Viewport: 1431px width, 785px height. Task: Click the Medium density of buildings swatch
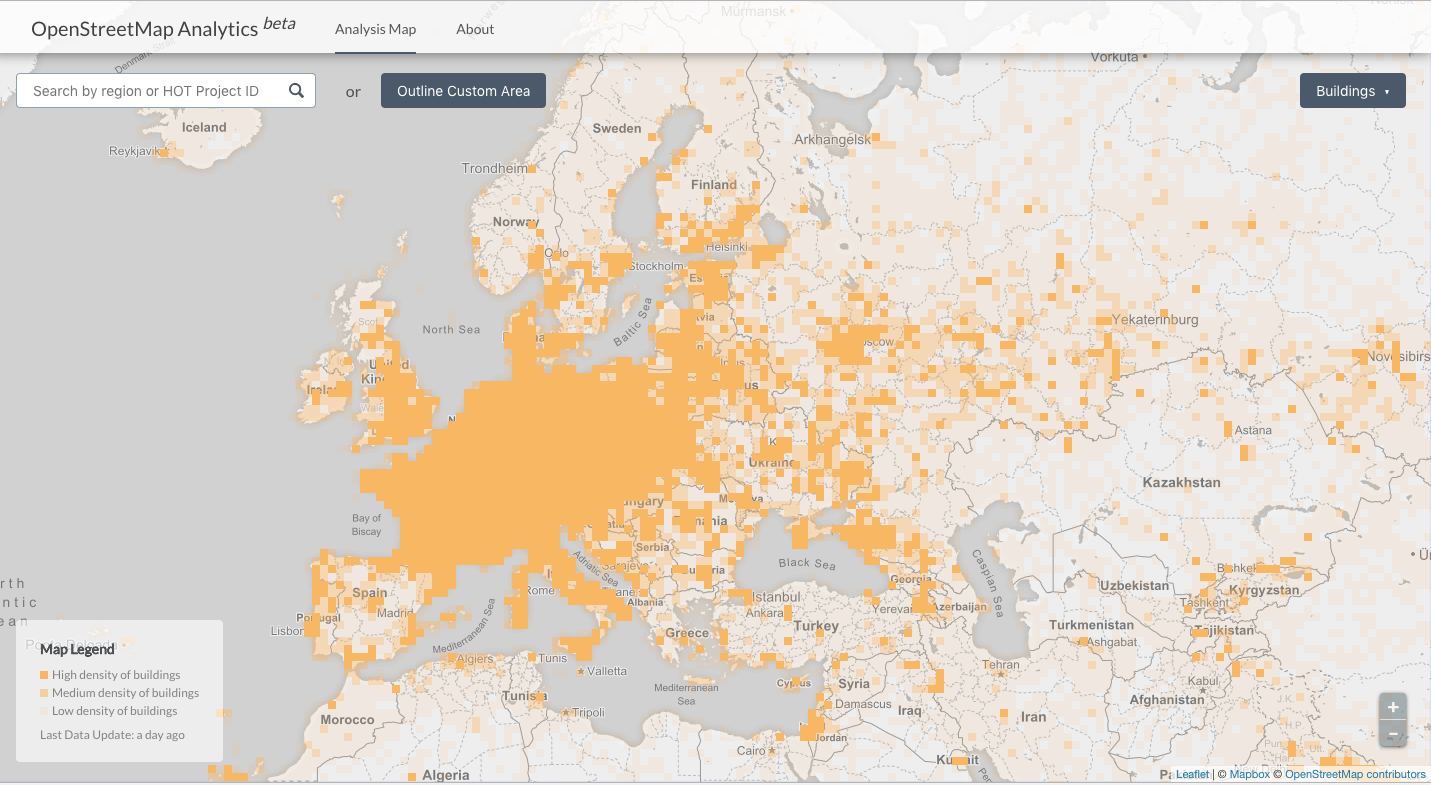[x=44, y=693]
